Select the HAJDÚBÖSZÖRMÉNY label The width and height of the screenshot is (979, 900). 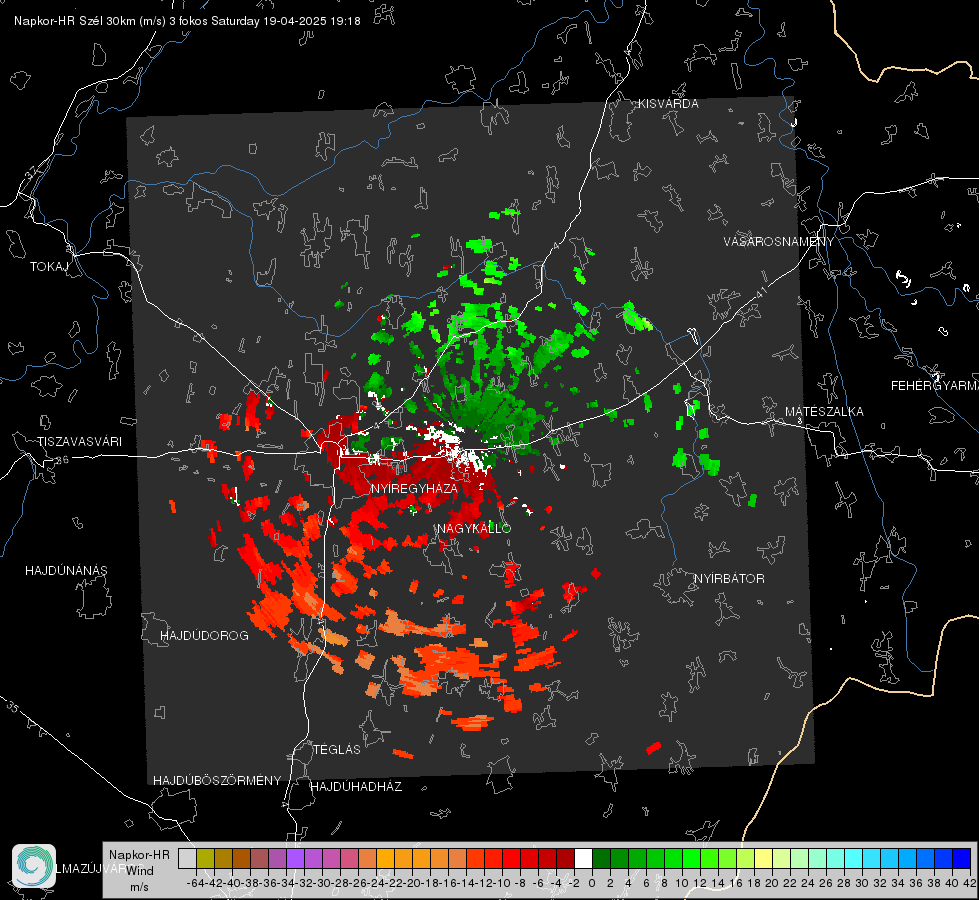[217, 781]
